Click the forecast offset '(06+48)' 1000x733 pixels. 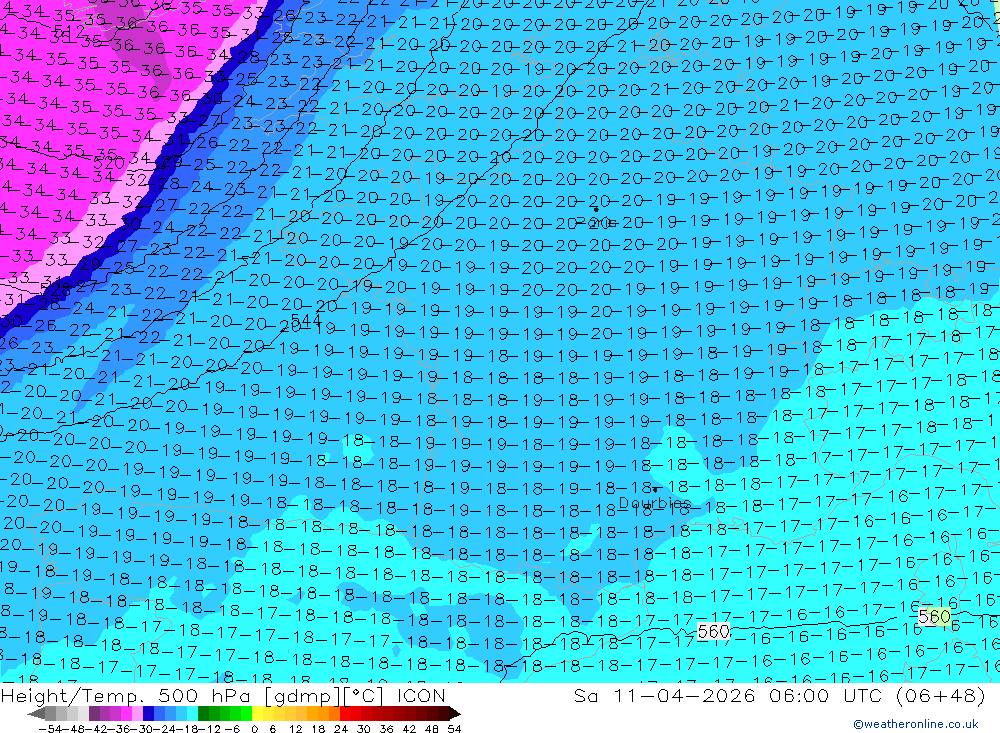point(941,696)
